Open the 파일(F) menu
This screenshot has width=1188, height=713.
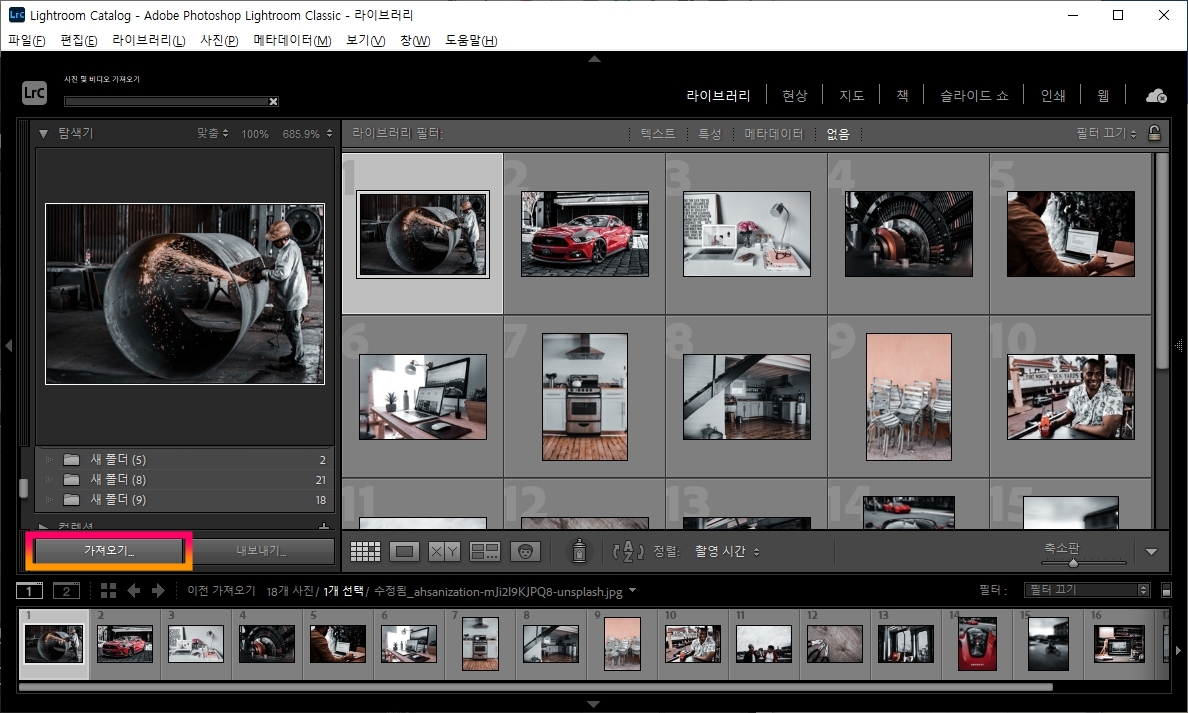[27, 40]
